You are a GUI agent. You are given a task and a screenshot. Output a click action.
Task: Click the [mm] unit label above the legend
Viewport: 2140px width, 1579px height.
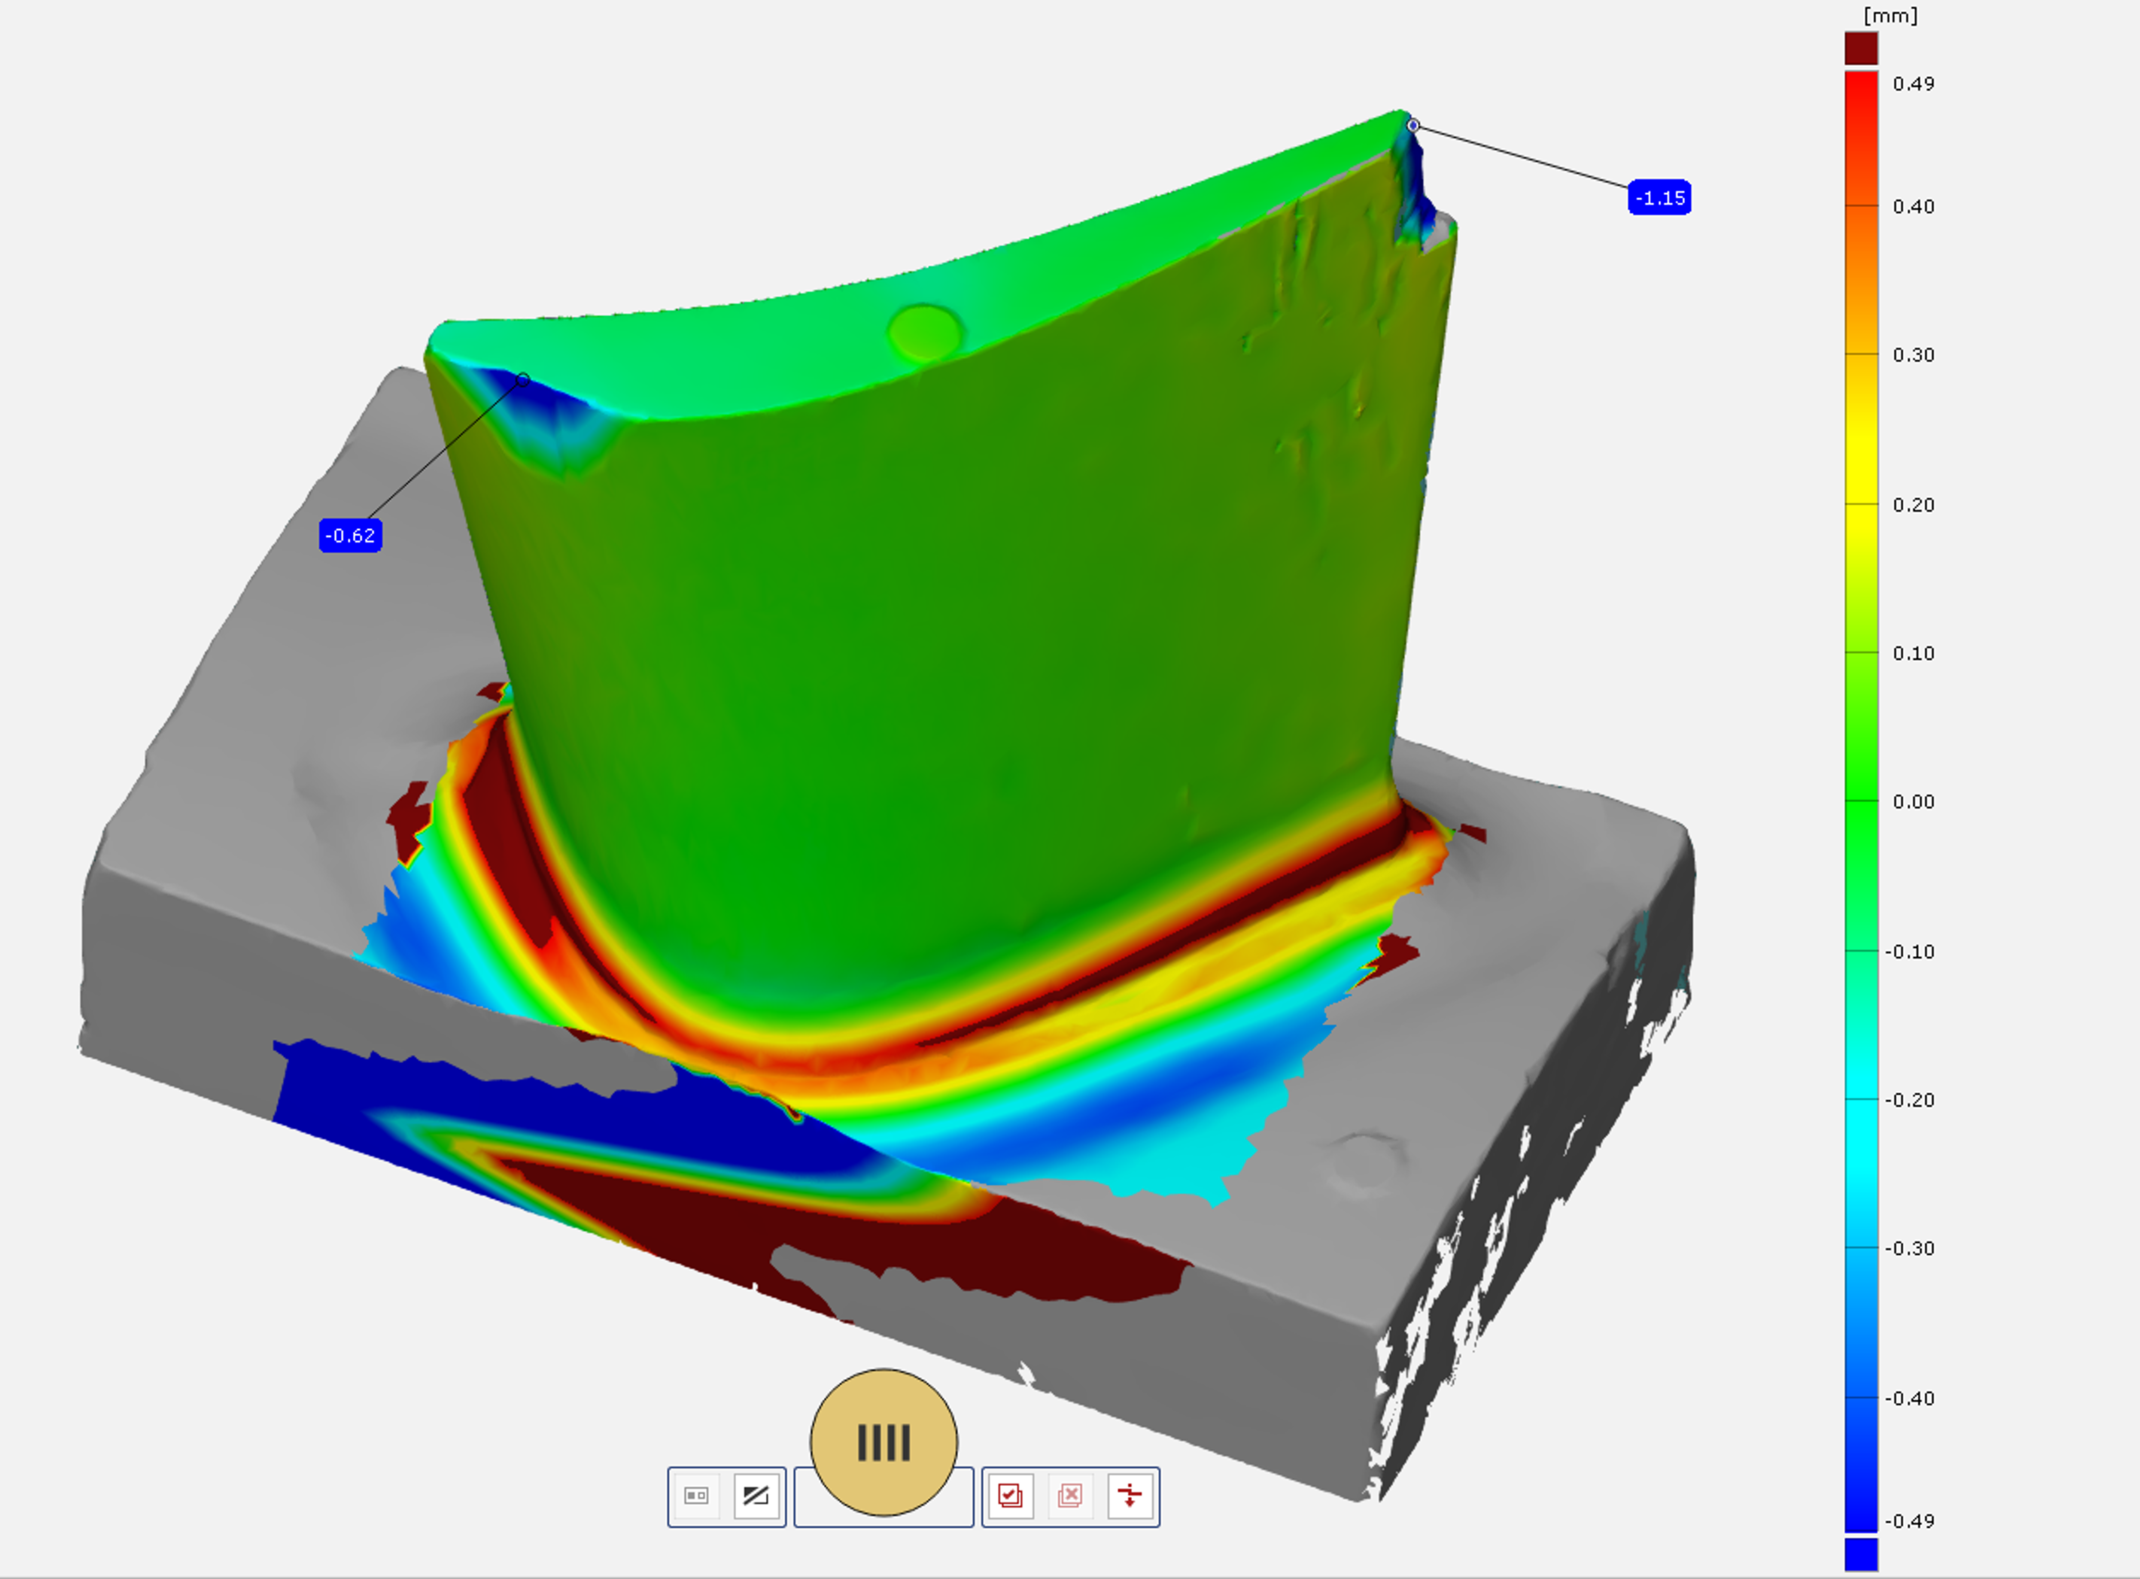tap(1890, 16)
